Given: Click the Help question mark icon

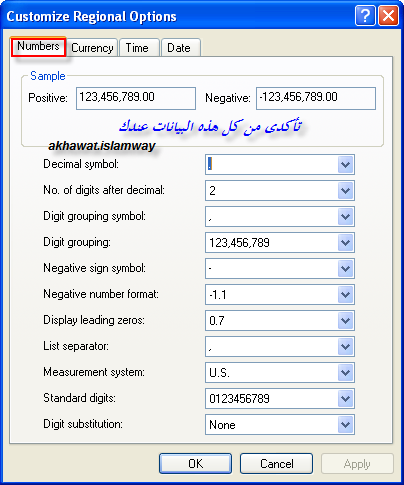Looking at the screenshot, I should tap(365, 15).
